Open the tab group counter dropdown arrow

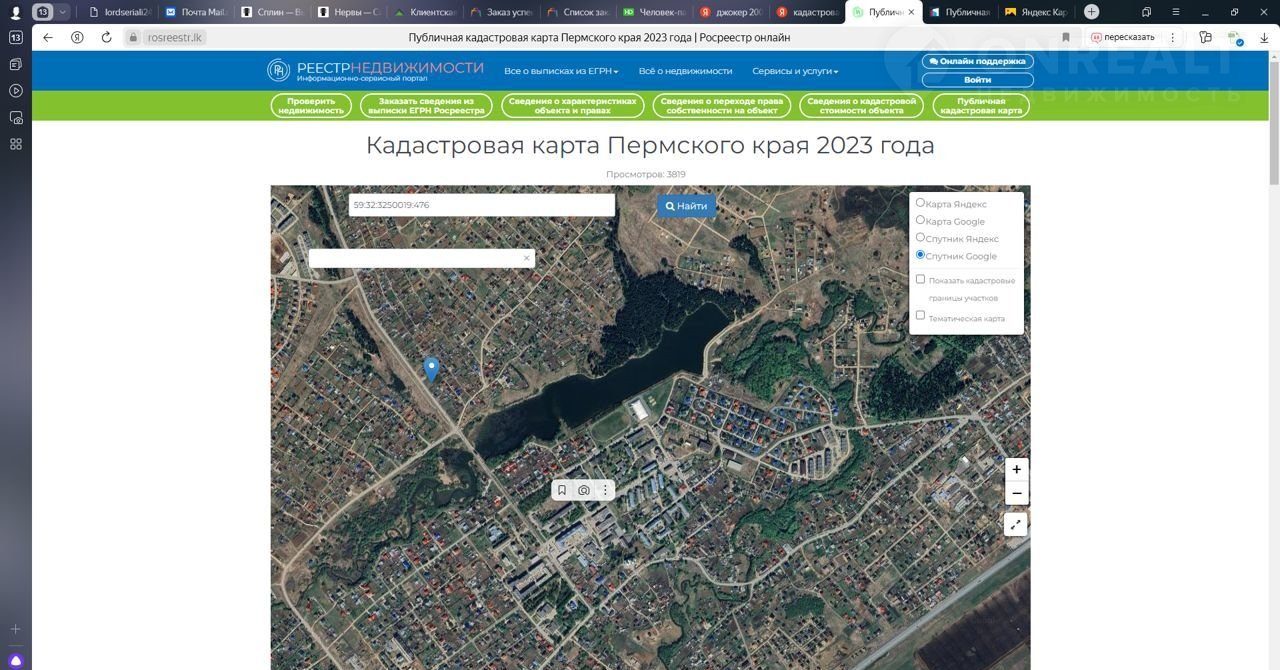63,12
